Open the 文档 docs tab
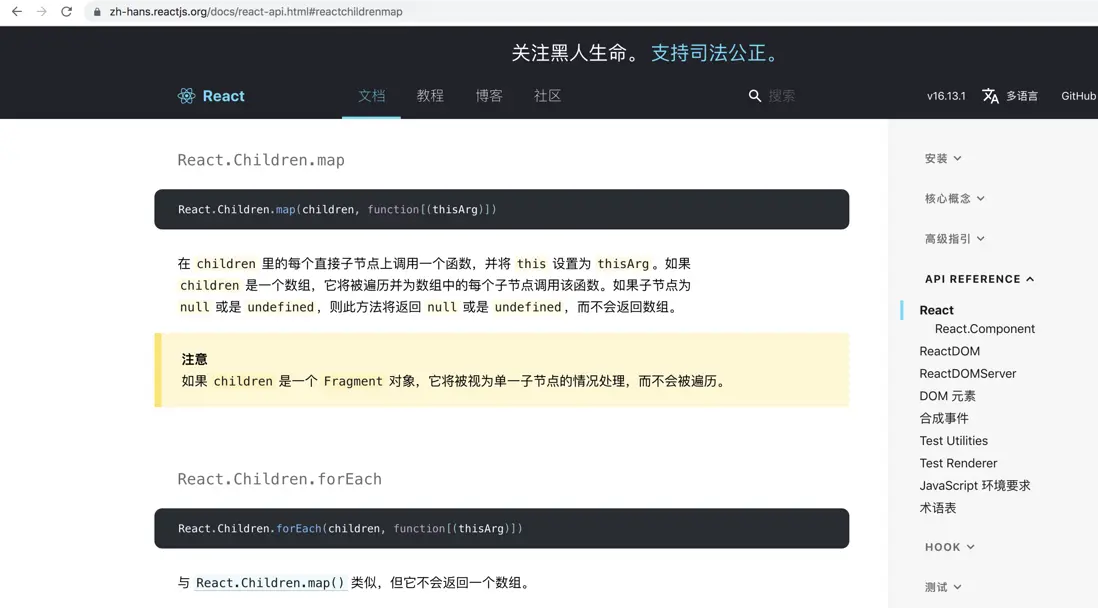The image size is (1098, 608). click(371, 96)
